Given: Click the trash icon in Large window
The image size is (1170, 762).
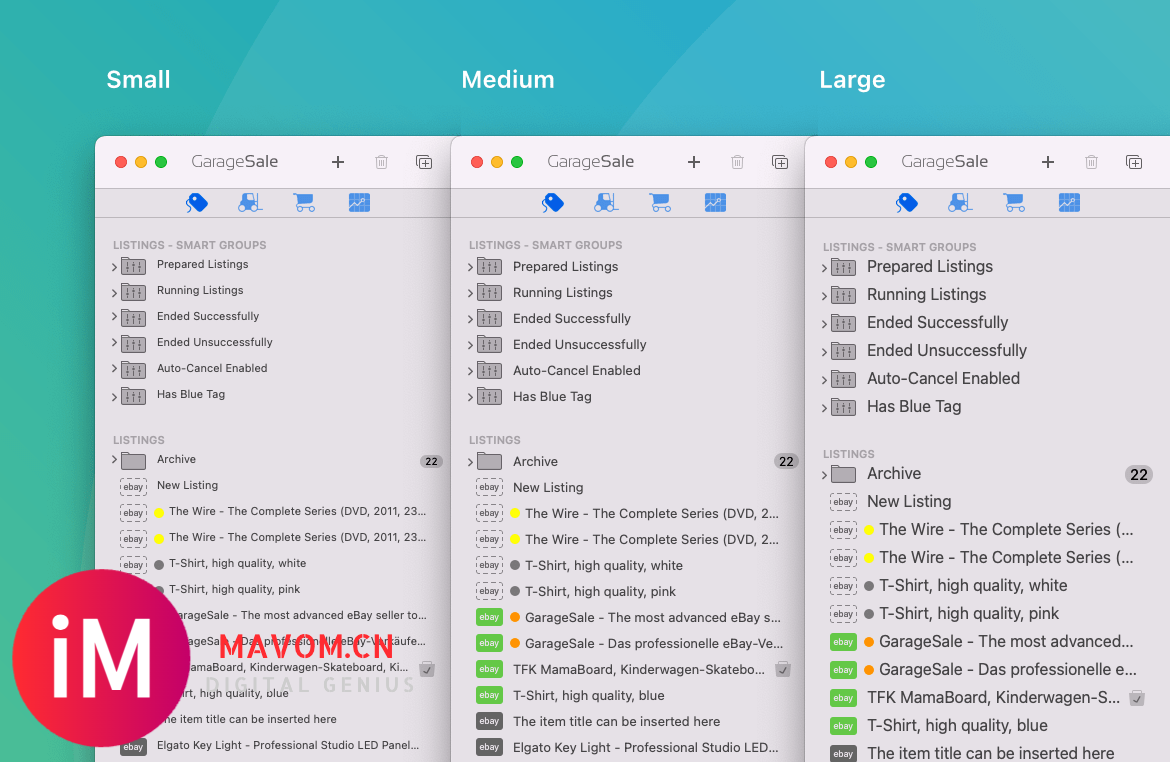Looking at the screenshot, I should click(x=1091, y=162).
